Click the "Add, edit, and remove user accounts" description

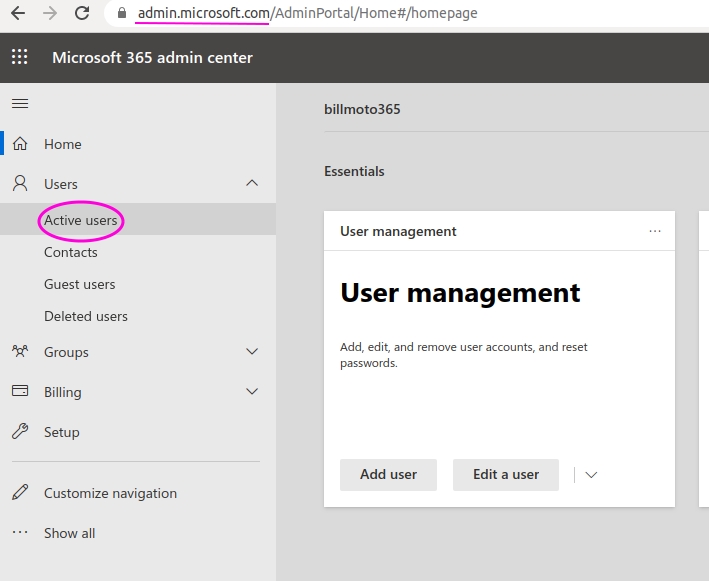[463, 355]
